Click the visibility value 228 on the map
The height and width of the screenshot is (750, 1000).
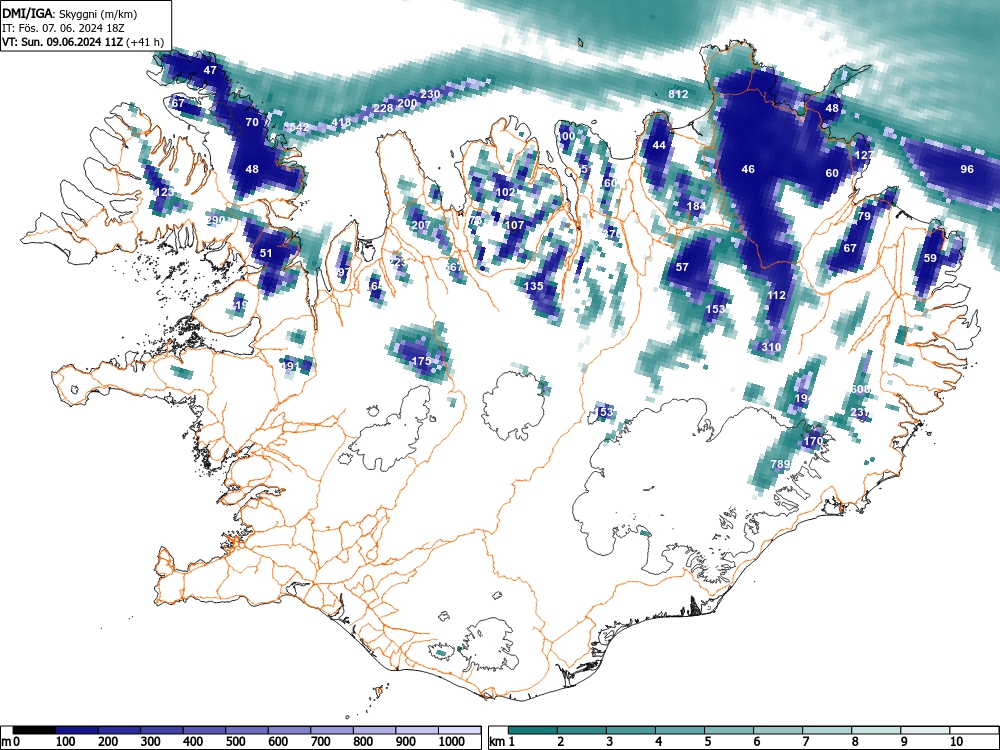coord(383,108)
